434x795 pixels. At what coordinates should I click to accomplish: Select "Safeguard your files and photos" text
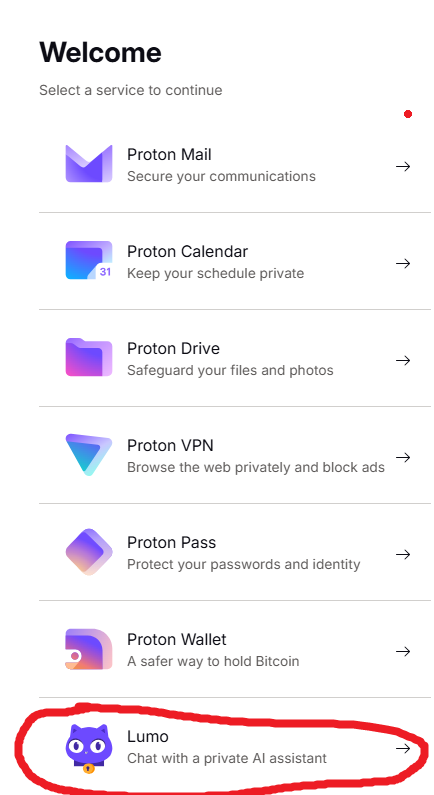230,371
